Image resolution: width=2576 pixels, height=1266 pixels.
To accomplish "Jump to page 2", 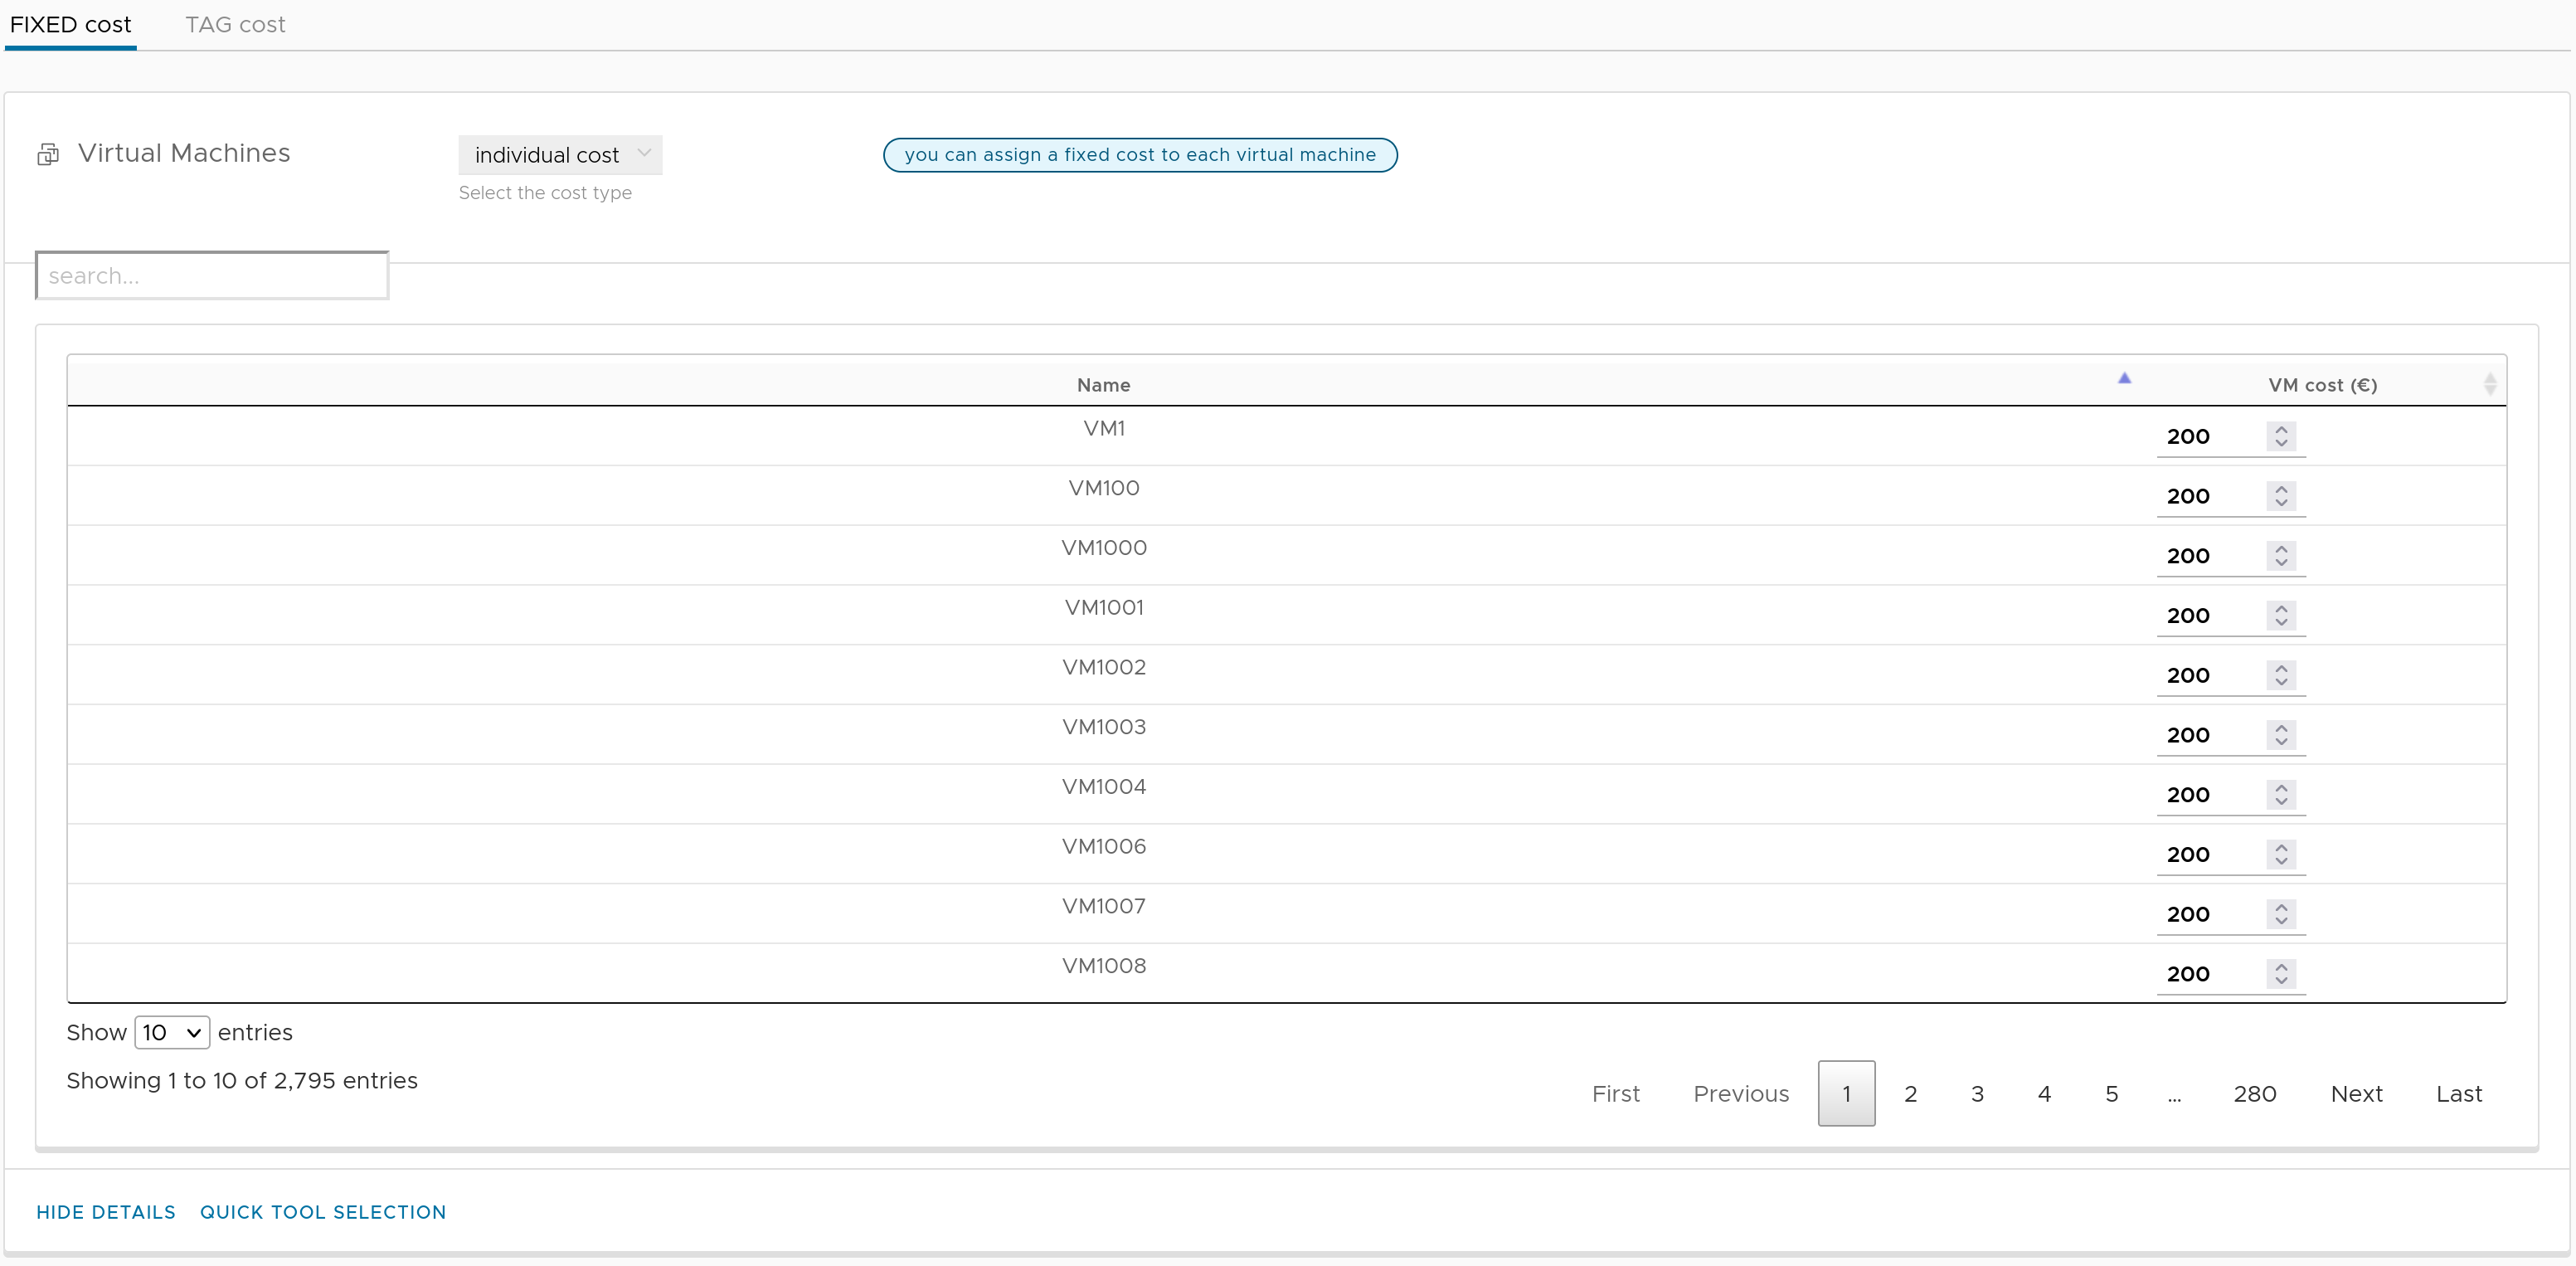I will tap(1910, 1094).
